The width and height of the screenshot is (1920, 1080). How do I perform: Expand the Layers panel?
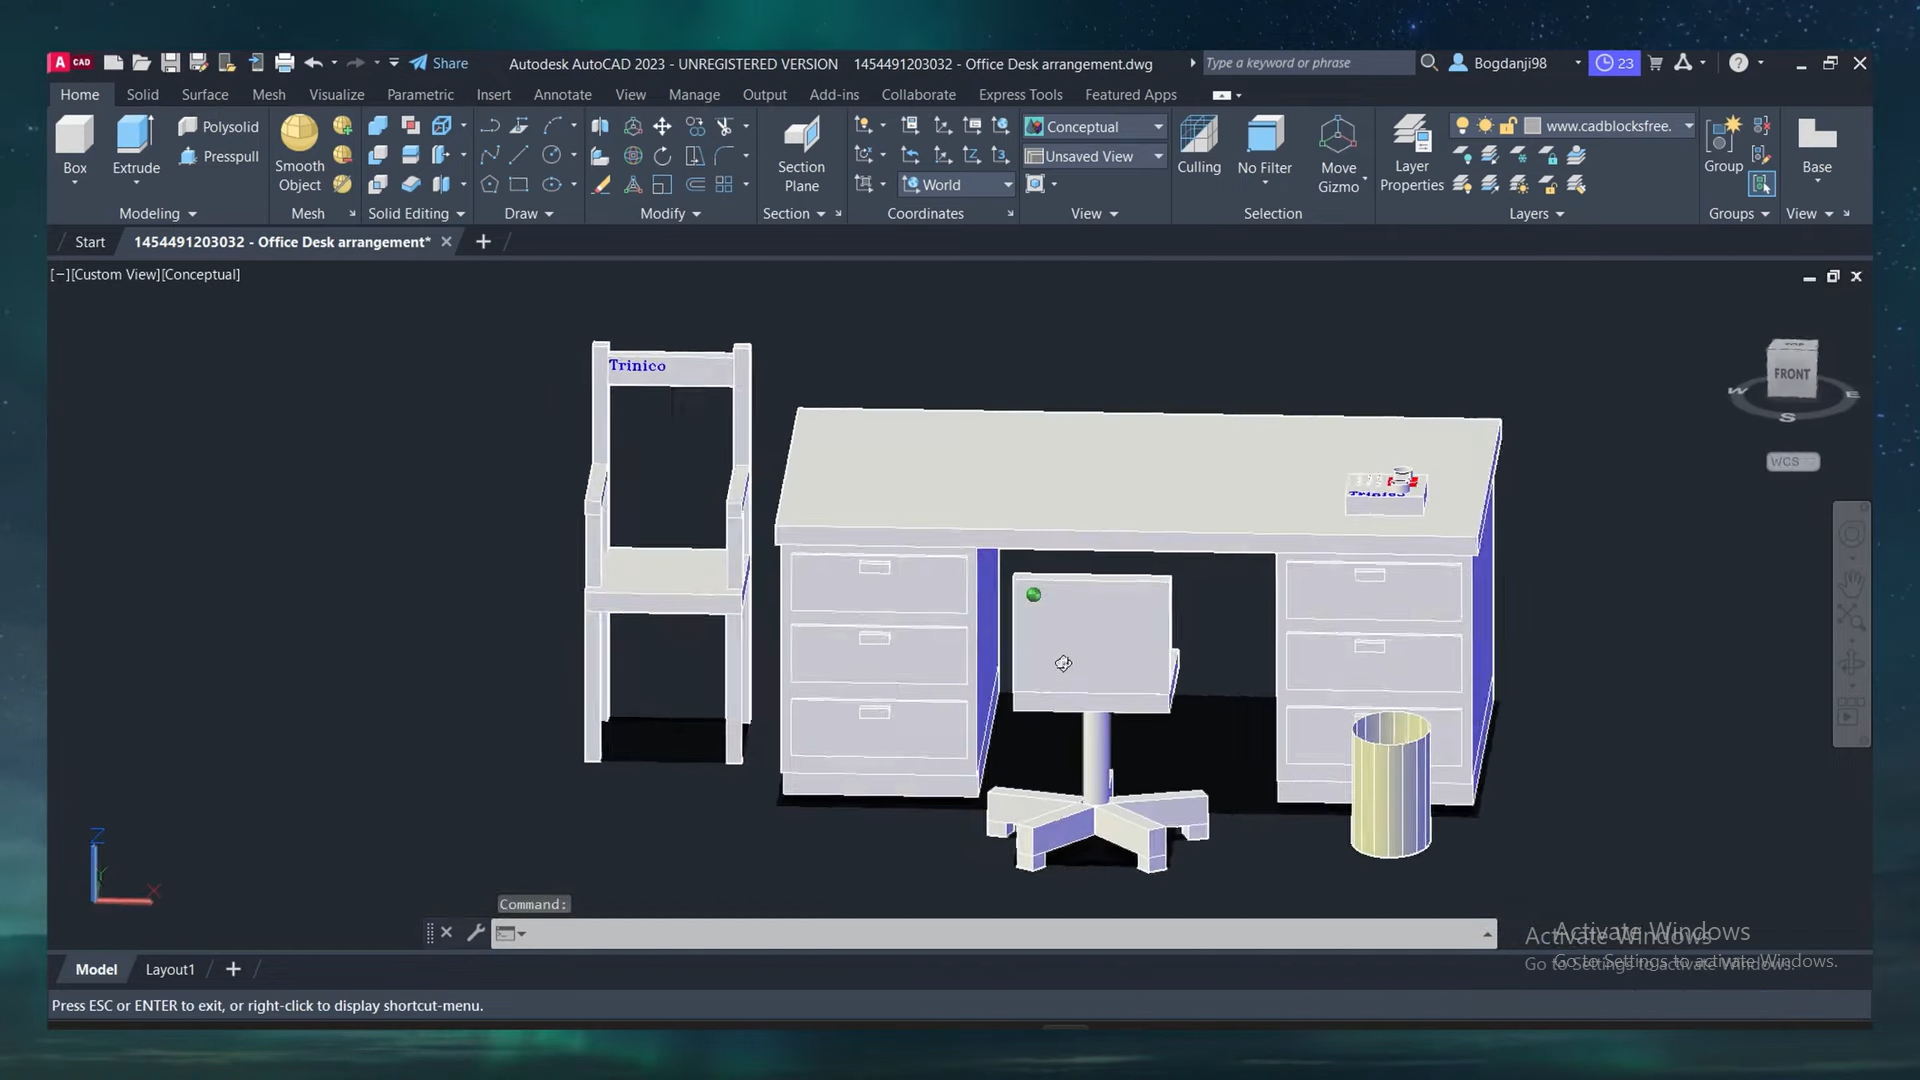tap(1536, 213)
